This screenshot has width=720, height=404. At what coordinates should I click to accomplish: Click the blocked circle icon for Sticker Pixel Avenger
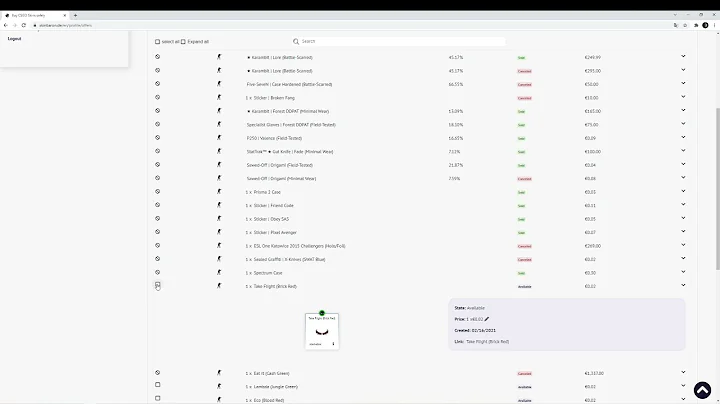point(158,231)
